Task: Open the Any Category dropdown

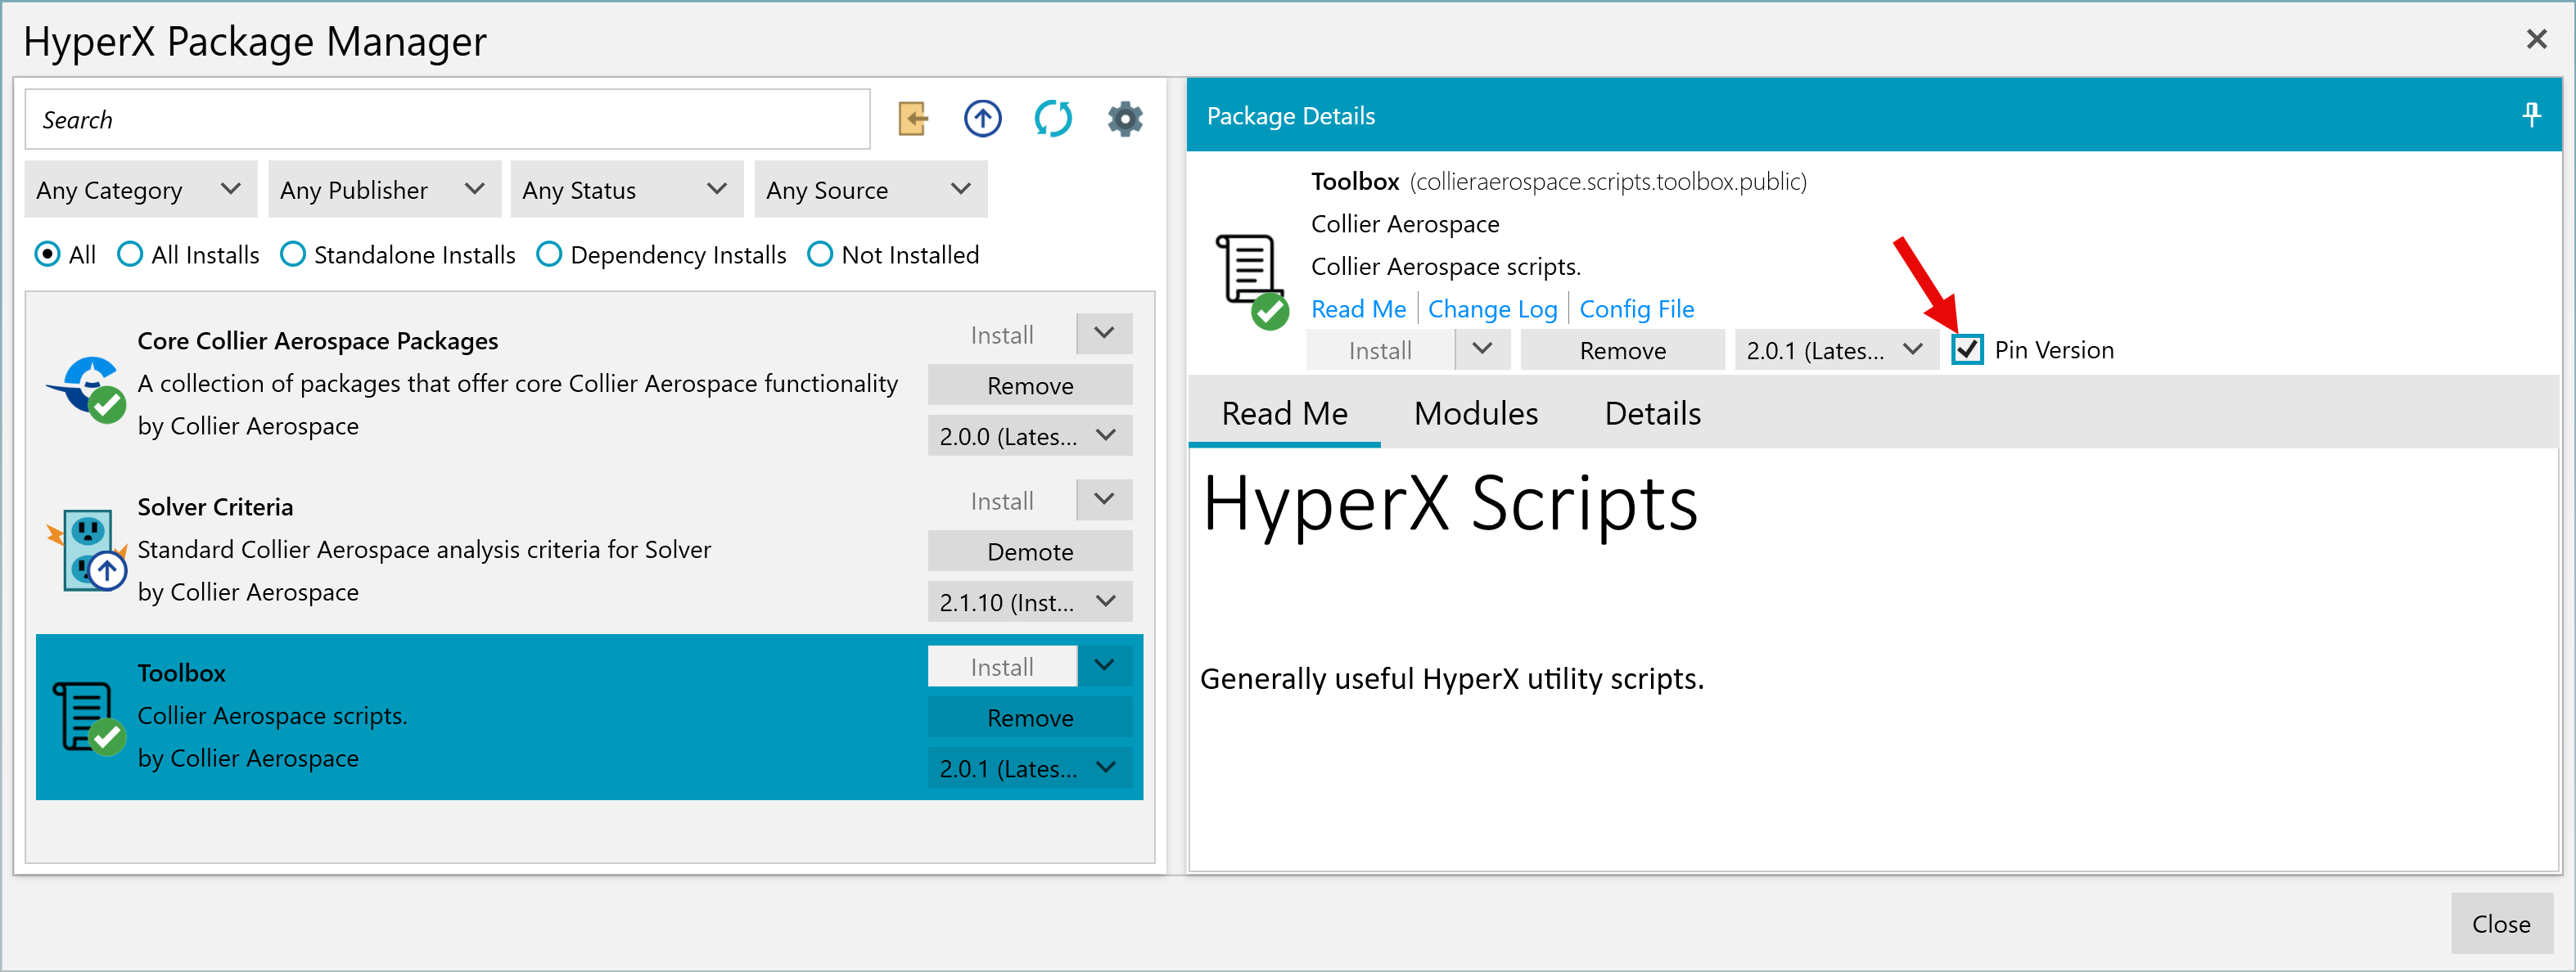Action: tap(141, 189)
